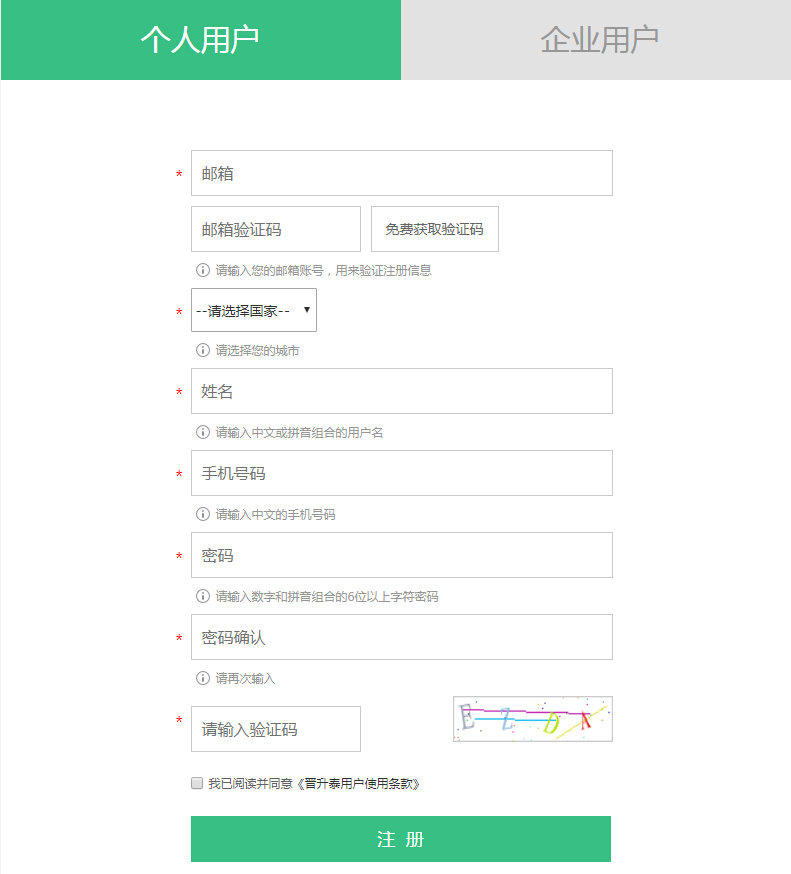This screenshot has height=874, width=791.
Task: Open the 请选择国家 country dropdown
Action: [254, 310]
